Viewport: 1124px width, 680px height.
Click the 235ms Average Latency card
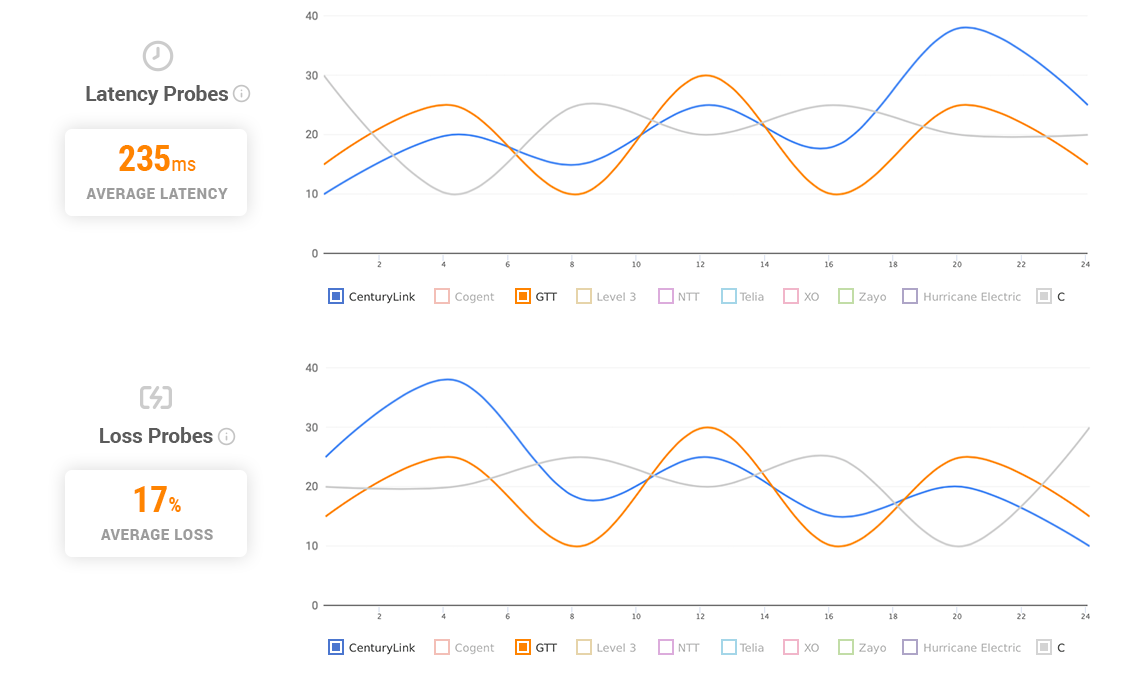click(156, 172)
